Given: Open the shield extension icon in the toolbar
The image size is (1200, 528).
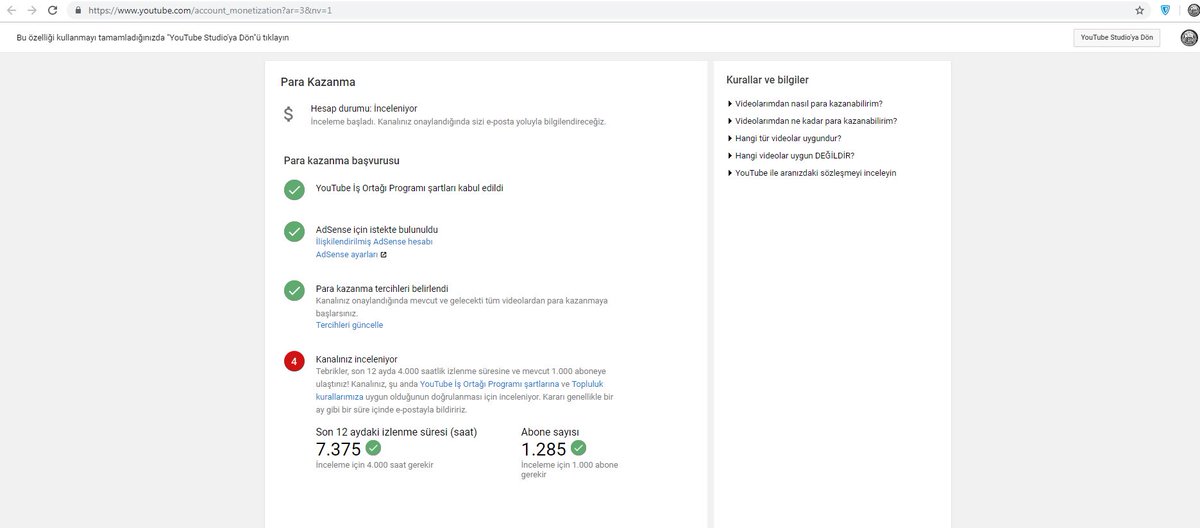Looking at the screenshot, I should point(1165,10).
